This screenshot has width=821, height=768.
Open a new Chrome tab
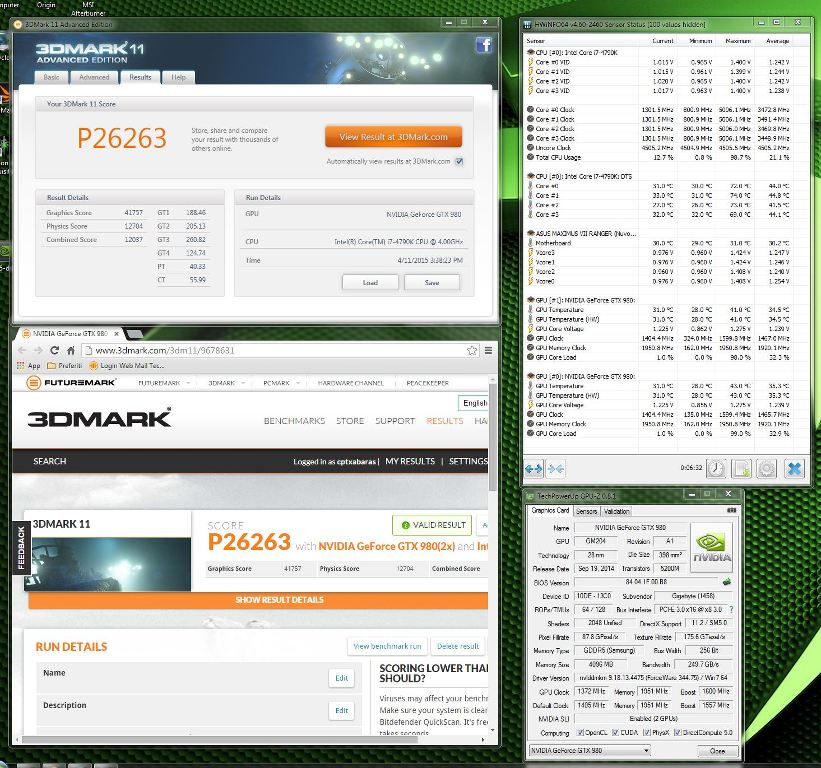[x=134, y=333]
